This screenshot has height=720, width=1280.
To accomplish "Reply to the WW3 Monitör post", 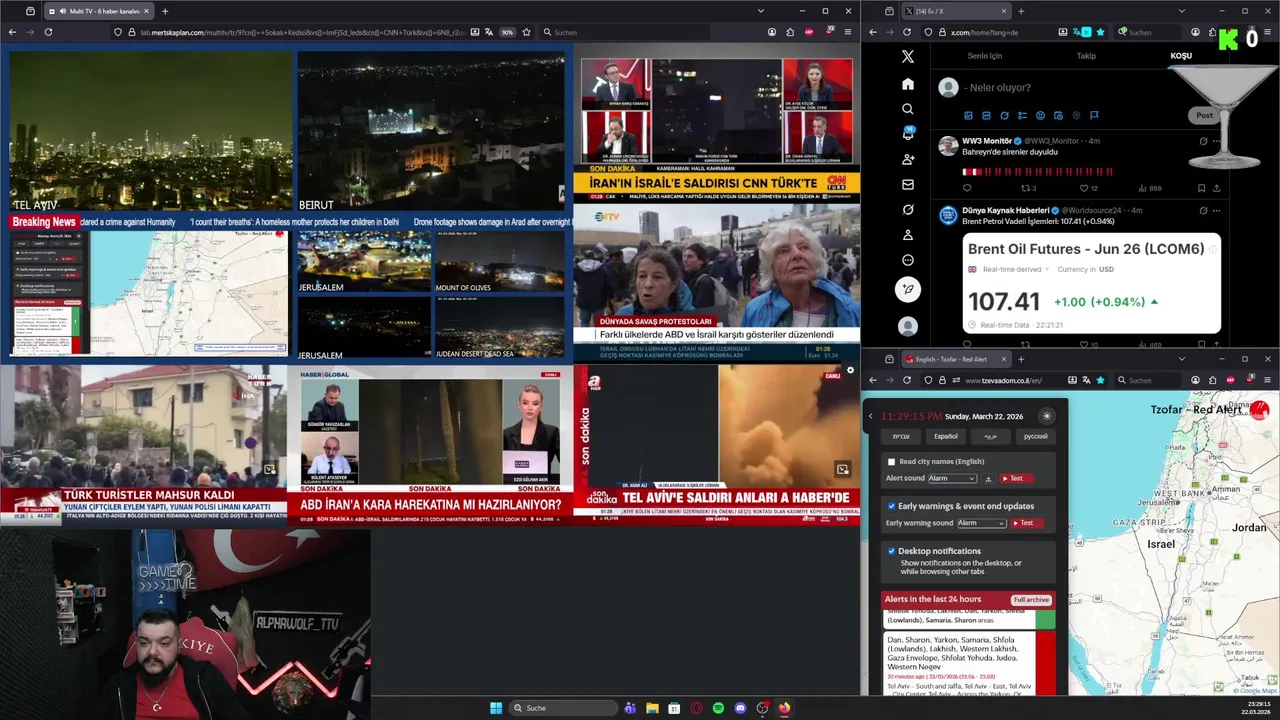I will [x=967, y=188].
